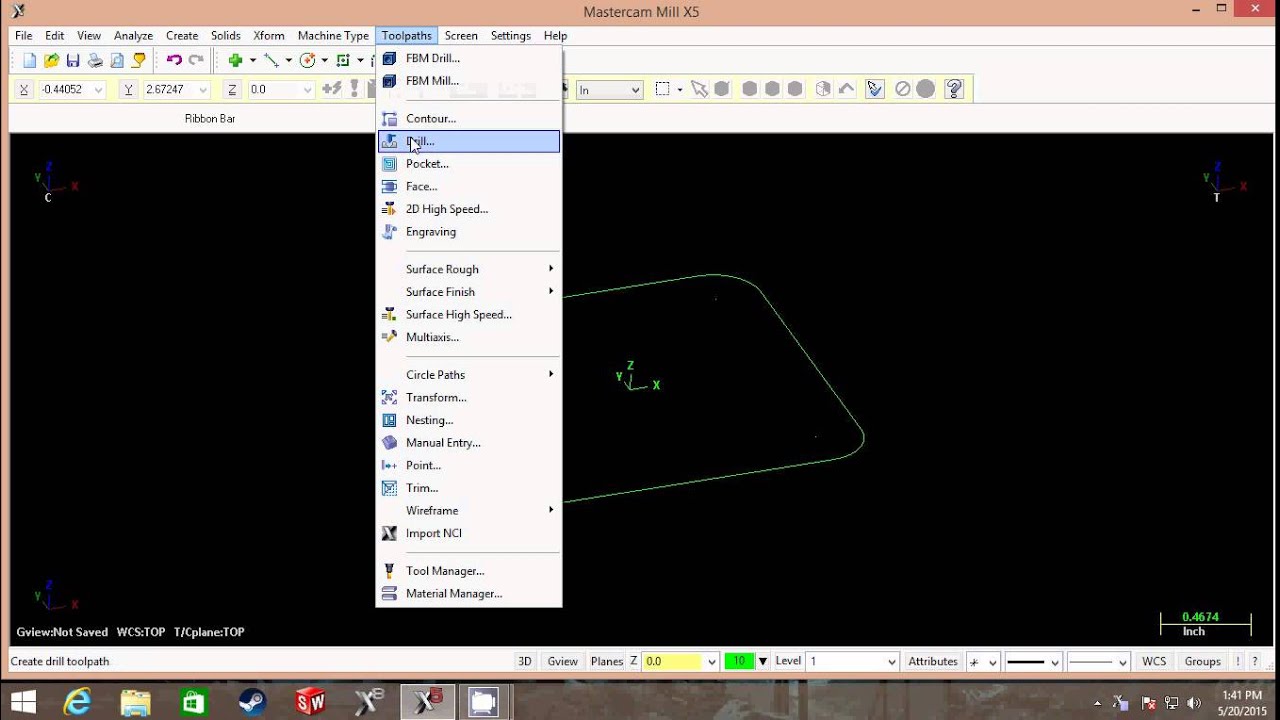Click the Undo arrow icon
1280x720 pixels.
click(x=174, y=60)
